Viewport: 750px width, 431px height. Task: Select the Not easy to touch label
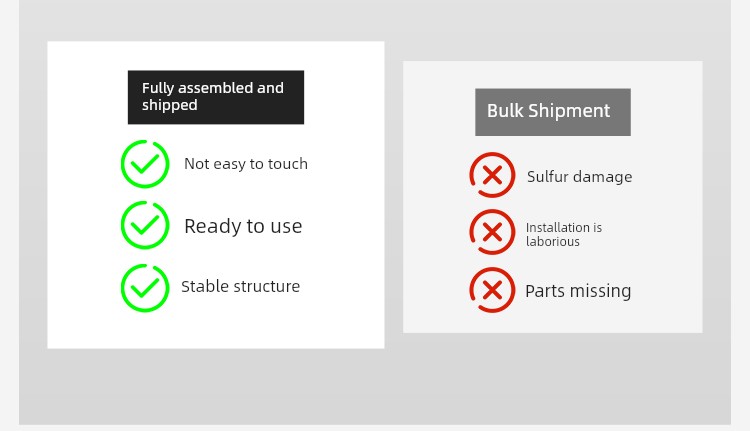246,164
